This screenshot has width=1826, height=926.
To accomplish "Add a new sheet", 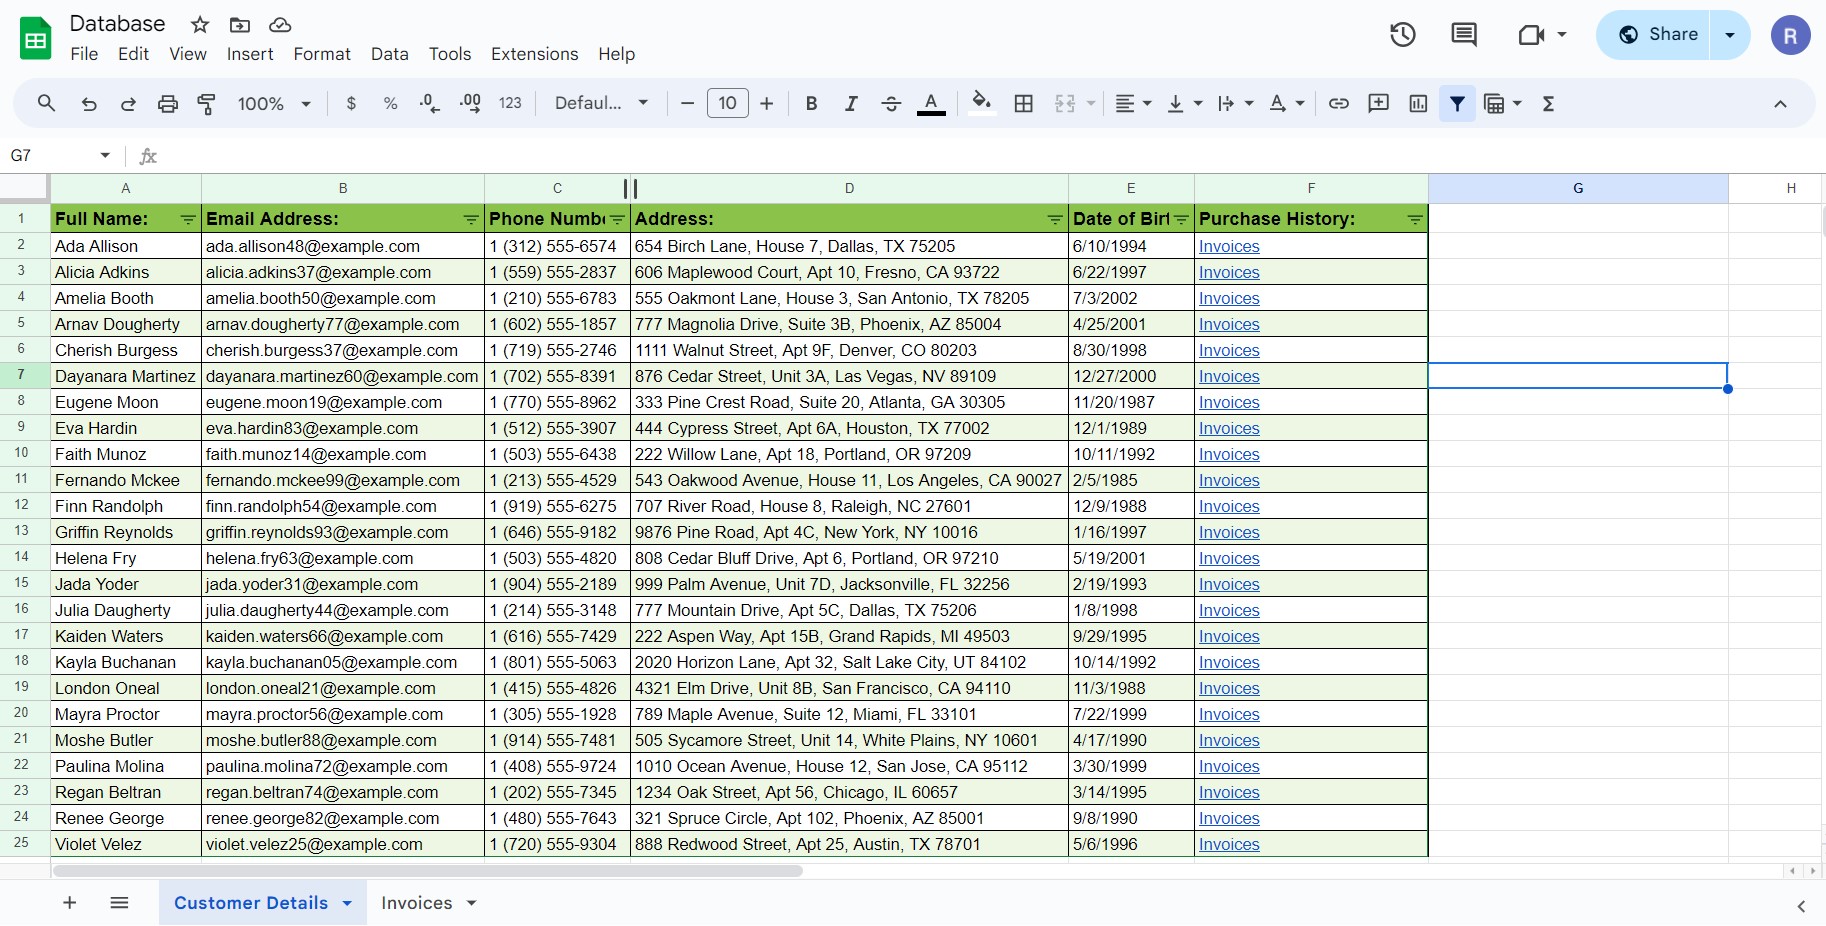I will tap(70, 903).
